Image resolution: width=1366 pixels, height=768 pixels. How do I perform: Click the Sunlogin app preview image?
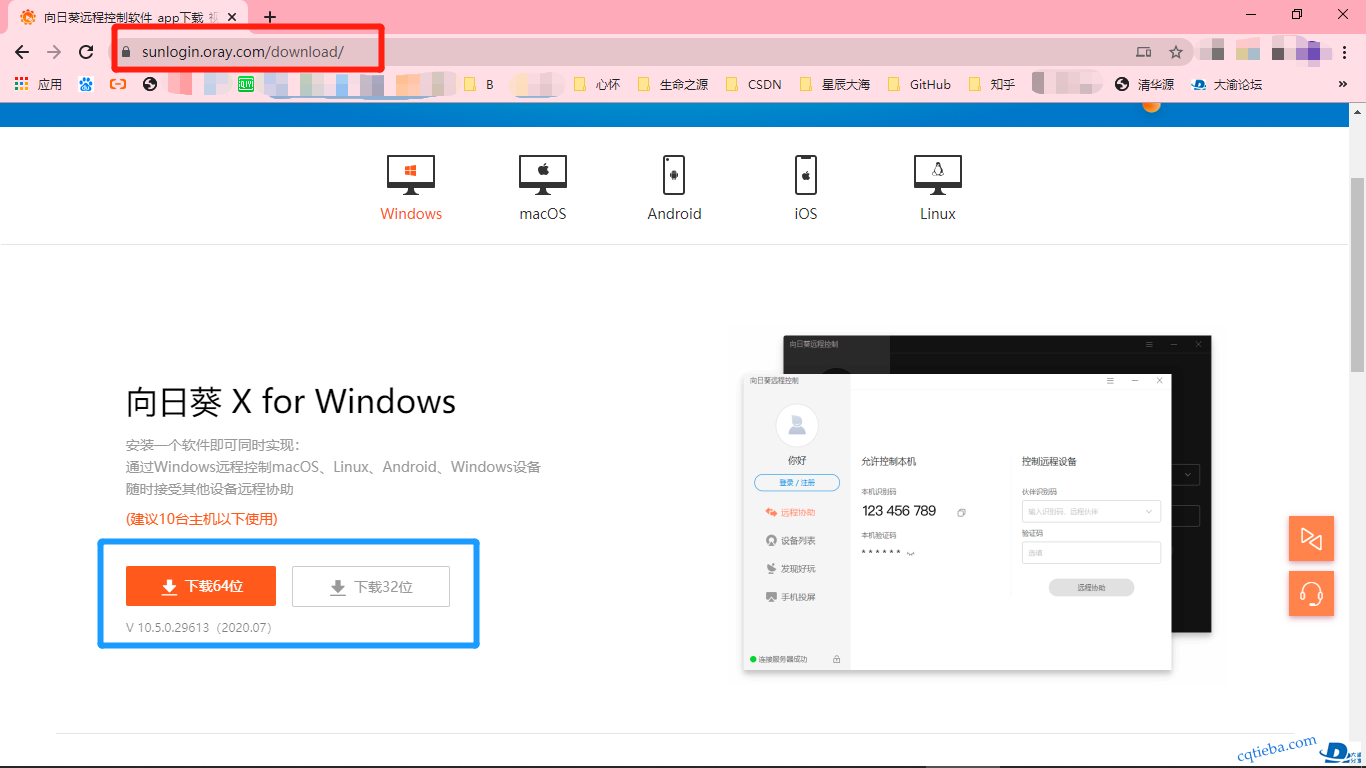click(977, 503)
